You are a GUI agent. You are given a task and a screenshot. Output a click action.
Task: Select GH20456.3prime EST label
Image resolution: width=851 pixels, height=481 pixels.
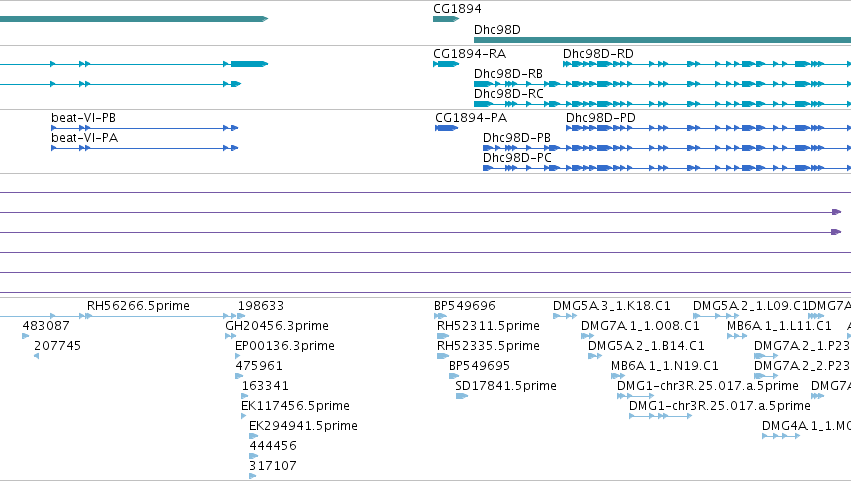point(277,326)
